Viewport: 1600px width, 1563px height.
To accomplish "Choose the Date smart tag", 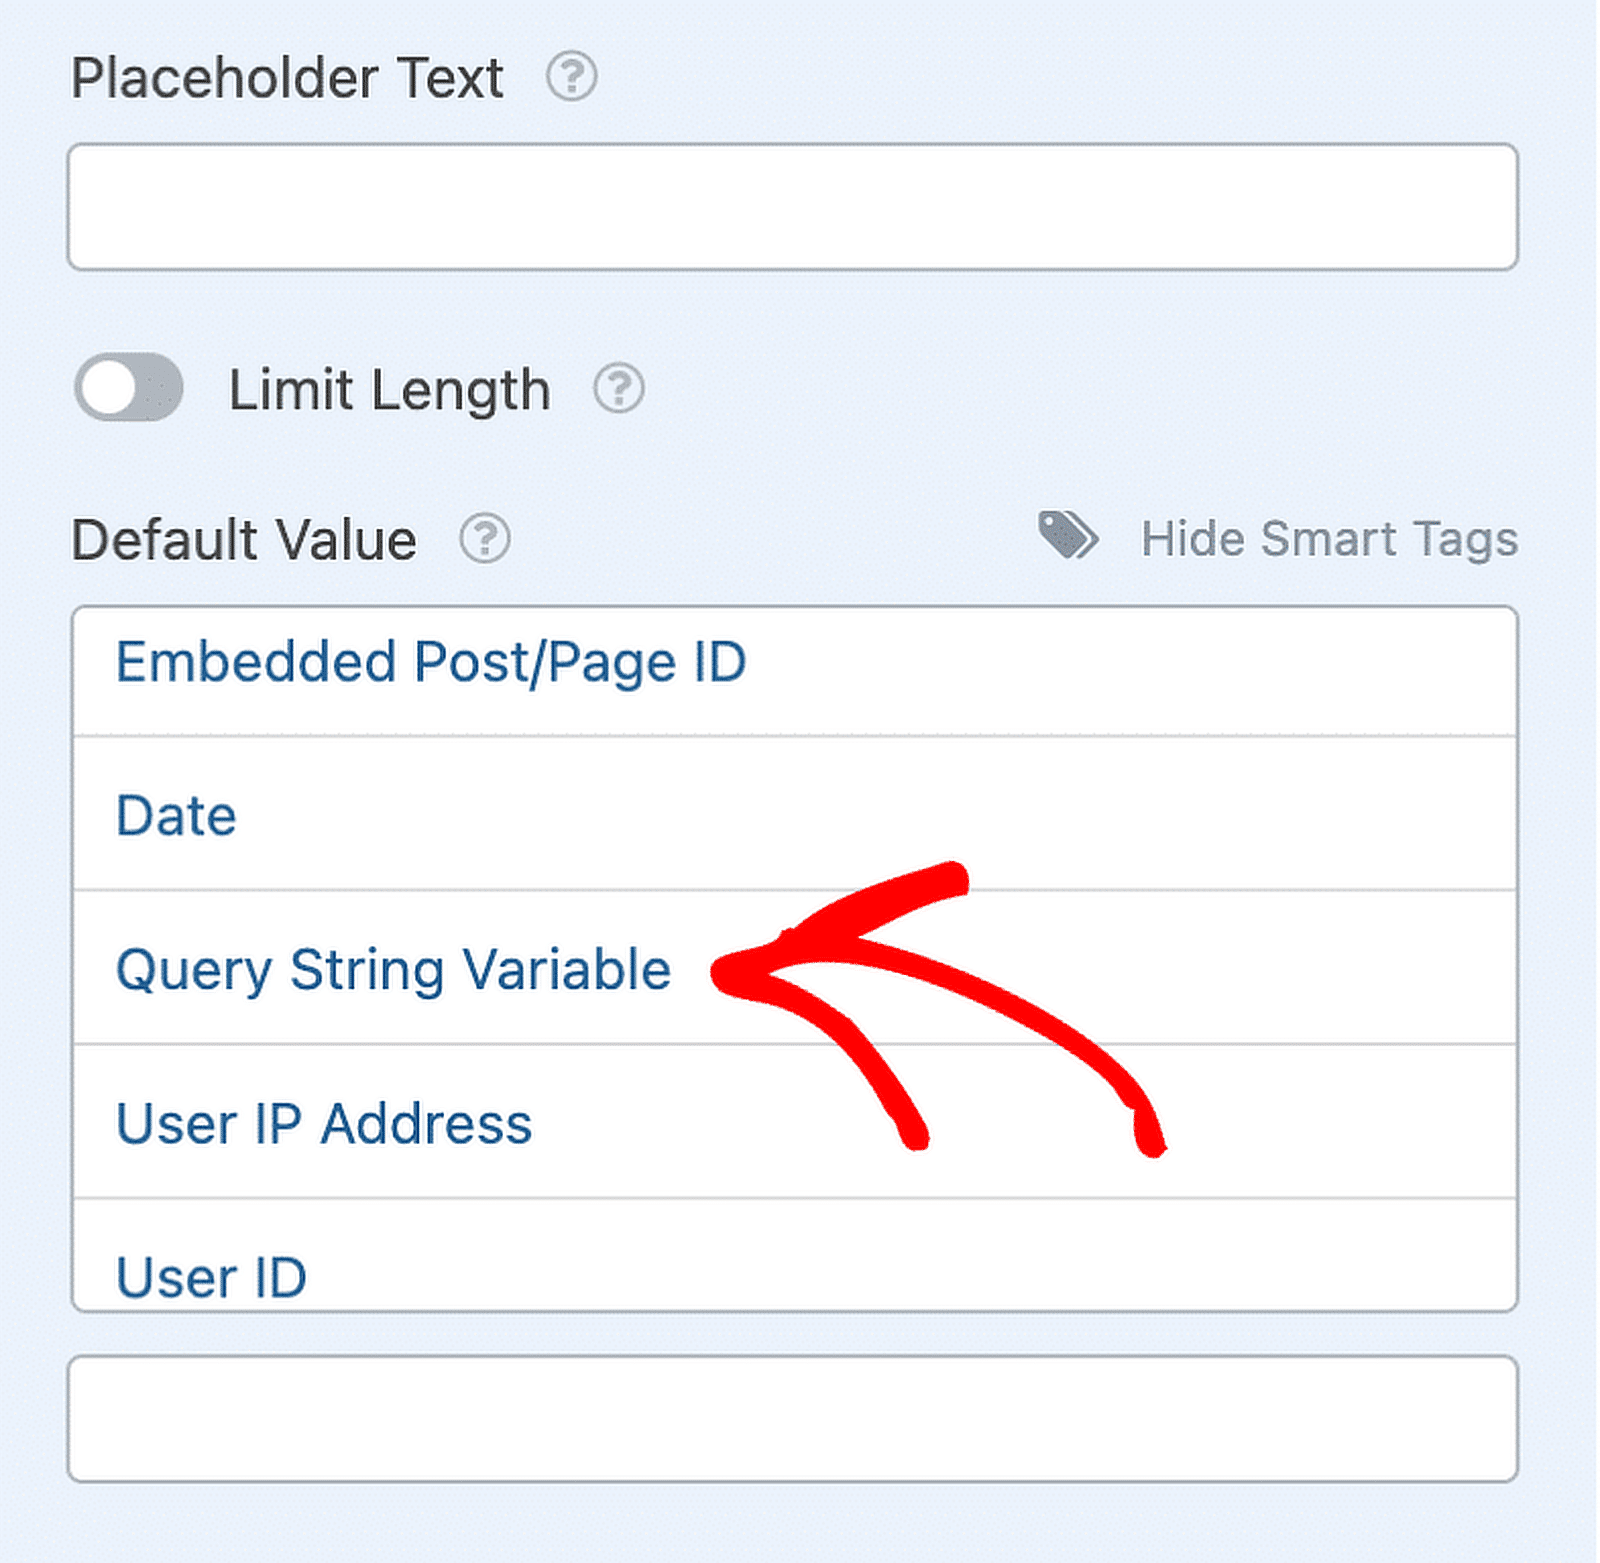I will click(x=176, y=815).
